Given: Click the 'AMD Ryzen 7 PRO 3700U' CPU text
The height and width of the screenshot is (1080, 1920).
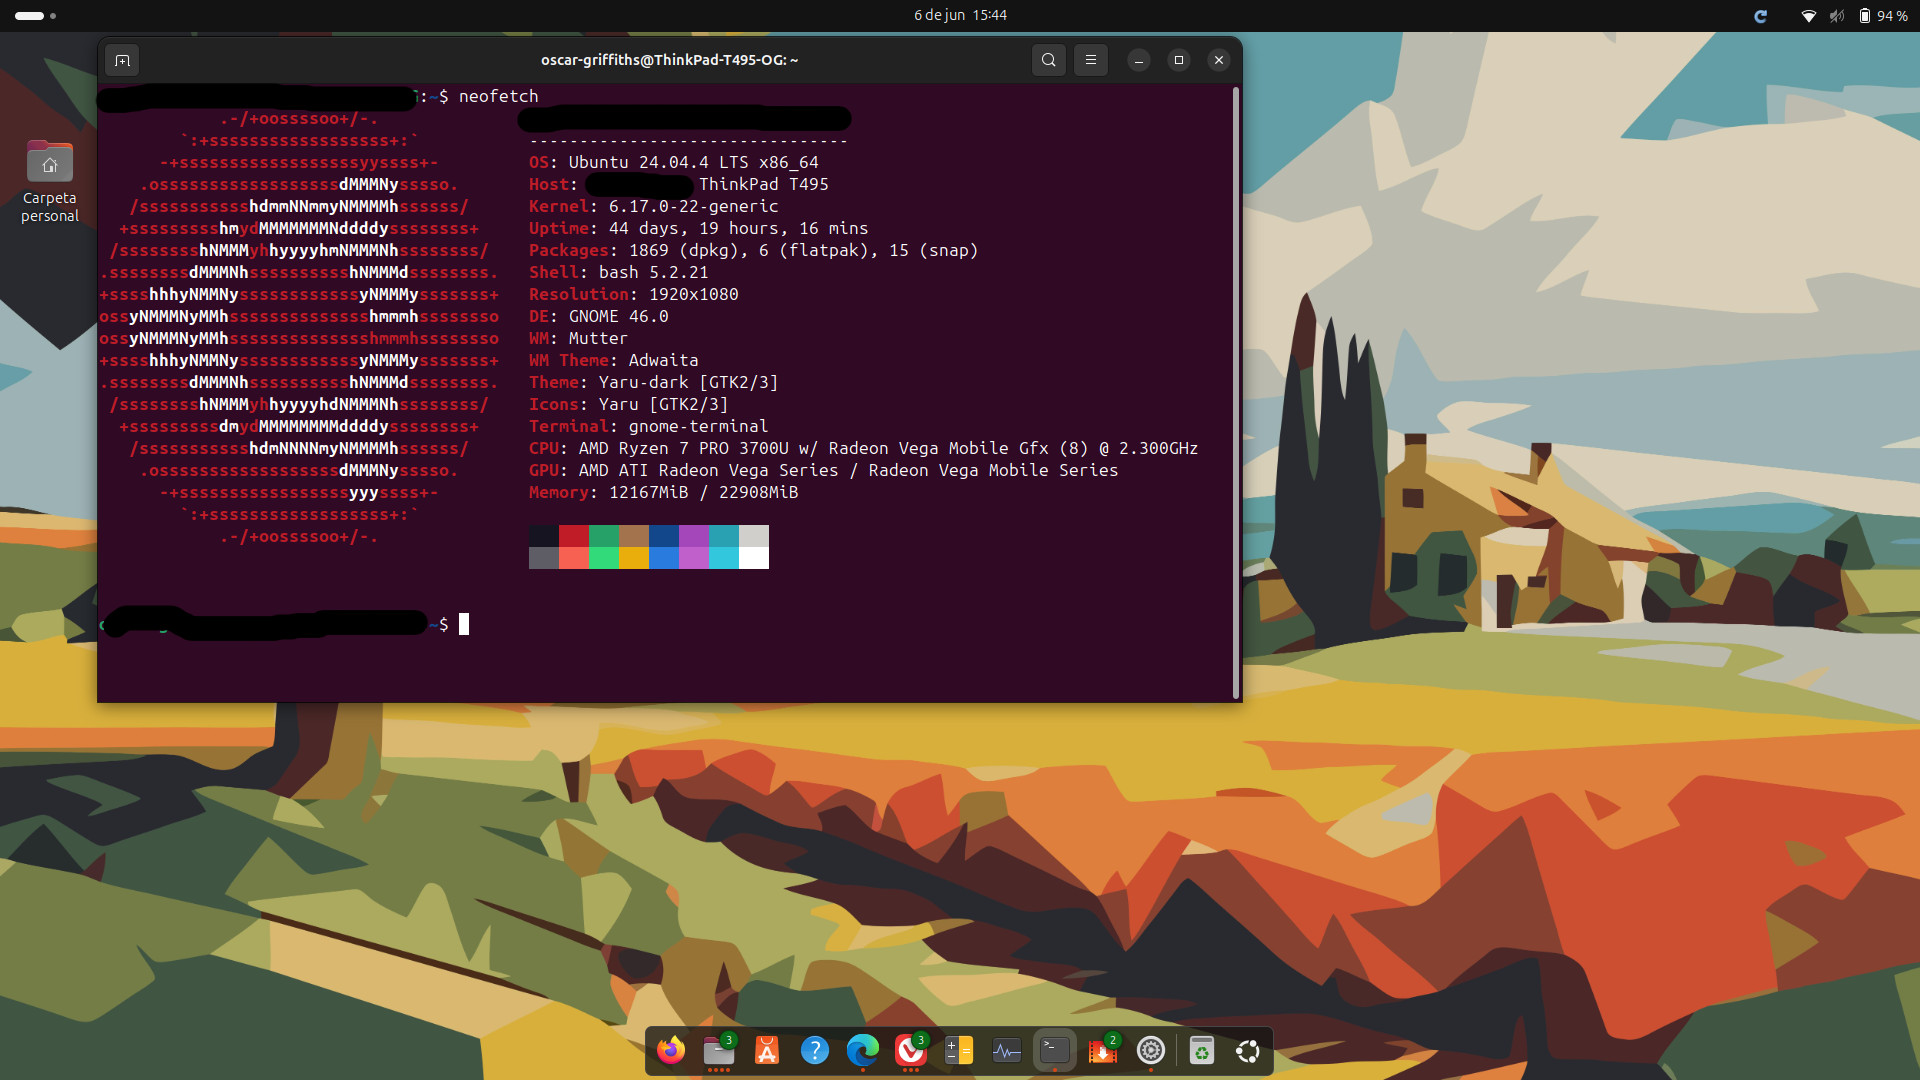Looking at the screenshot, I should pyautogui.click(x=683, y=448).
